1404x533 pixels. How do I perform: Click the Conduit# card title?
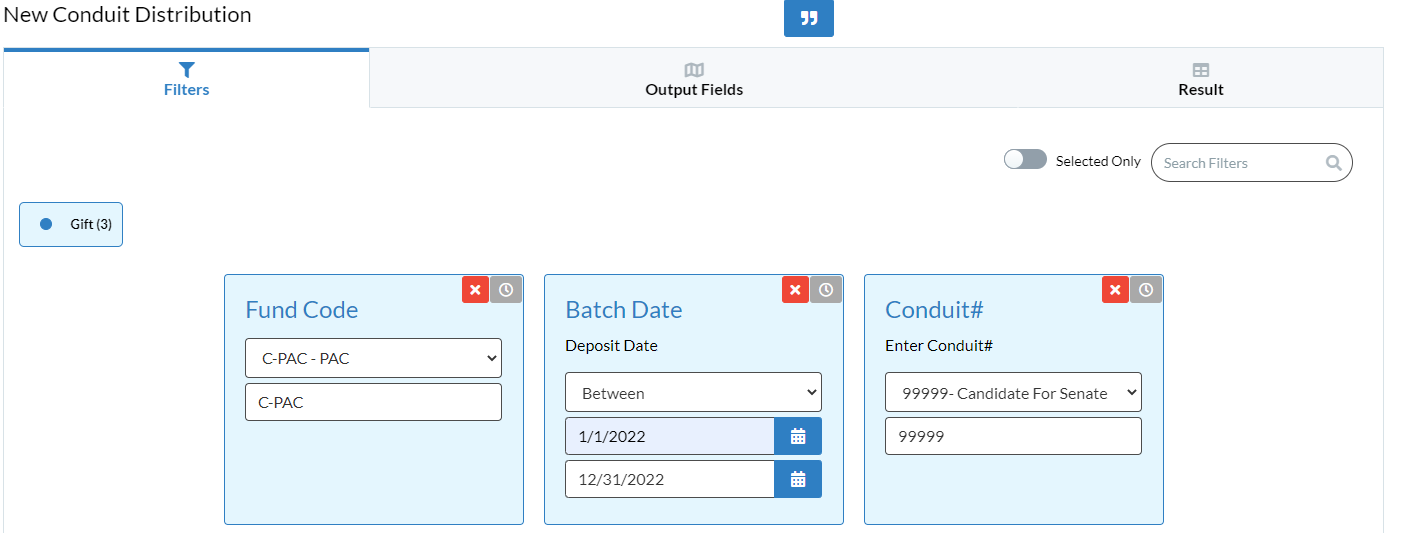coord(935,310)
